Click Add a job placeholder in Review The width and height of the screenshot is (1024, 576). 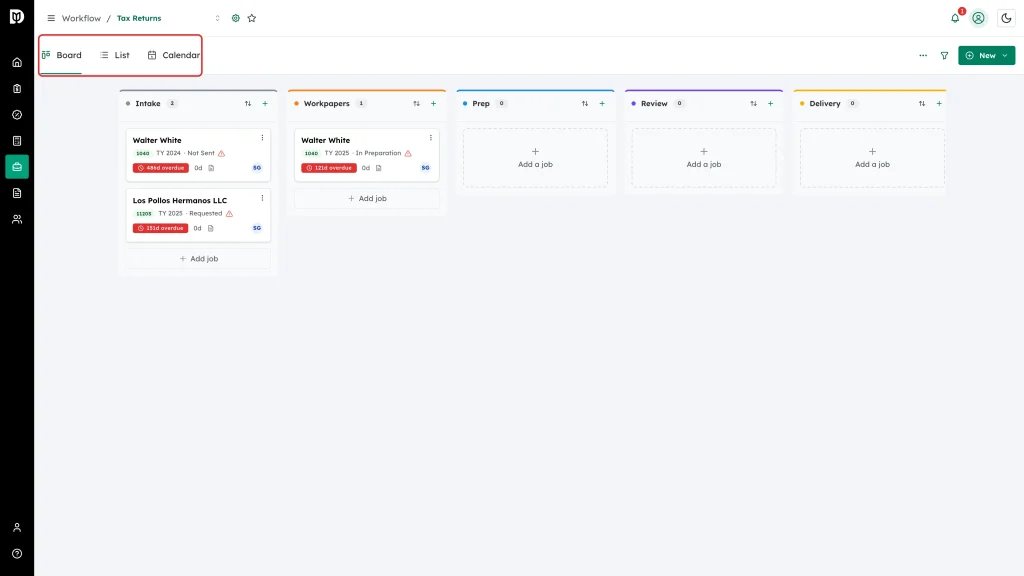[704, 158]
